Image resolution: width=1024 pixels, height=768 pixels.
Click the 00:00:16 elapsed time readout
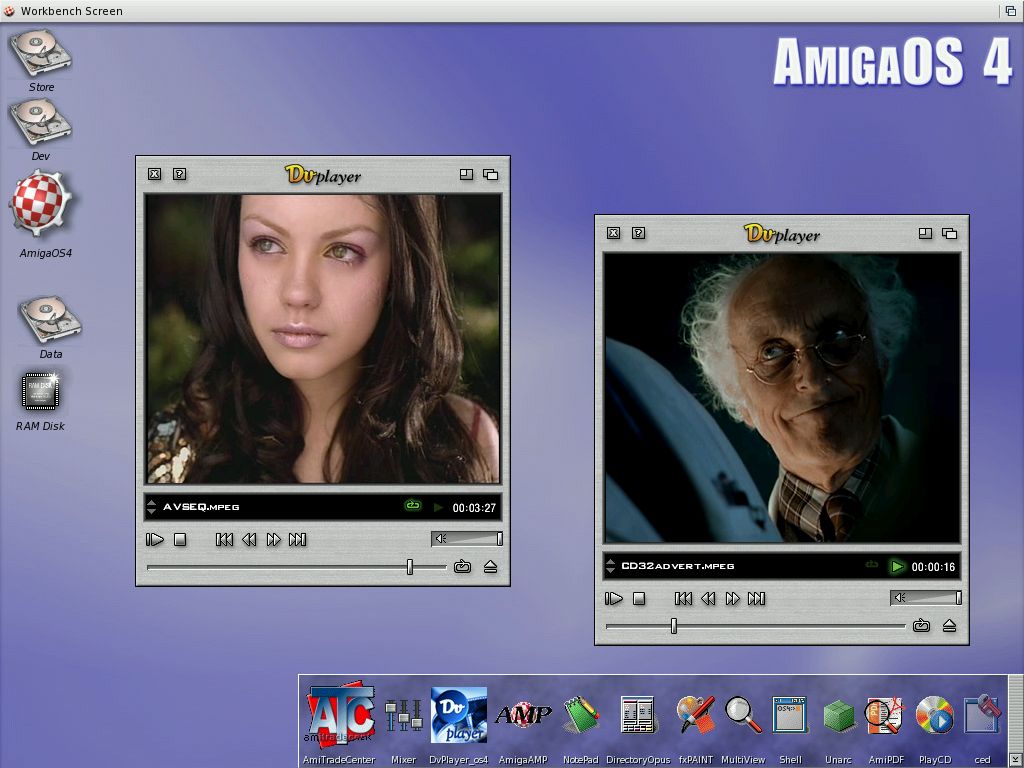tap(933, 566)
